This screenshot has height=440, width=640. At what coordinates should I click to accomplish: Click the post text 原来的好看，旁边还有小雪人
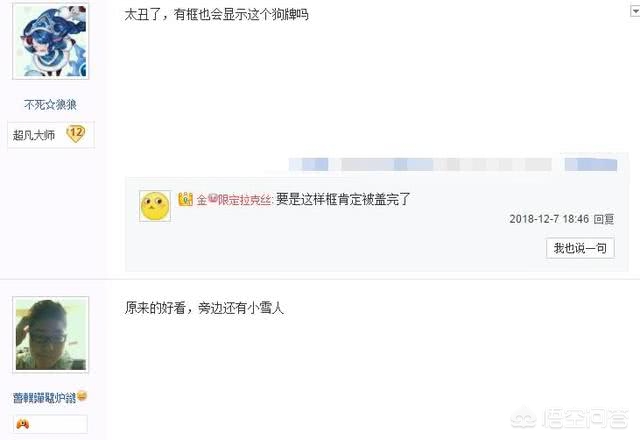[x=204, y=308]
